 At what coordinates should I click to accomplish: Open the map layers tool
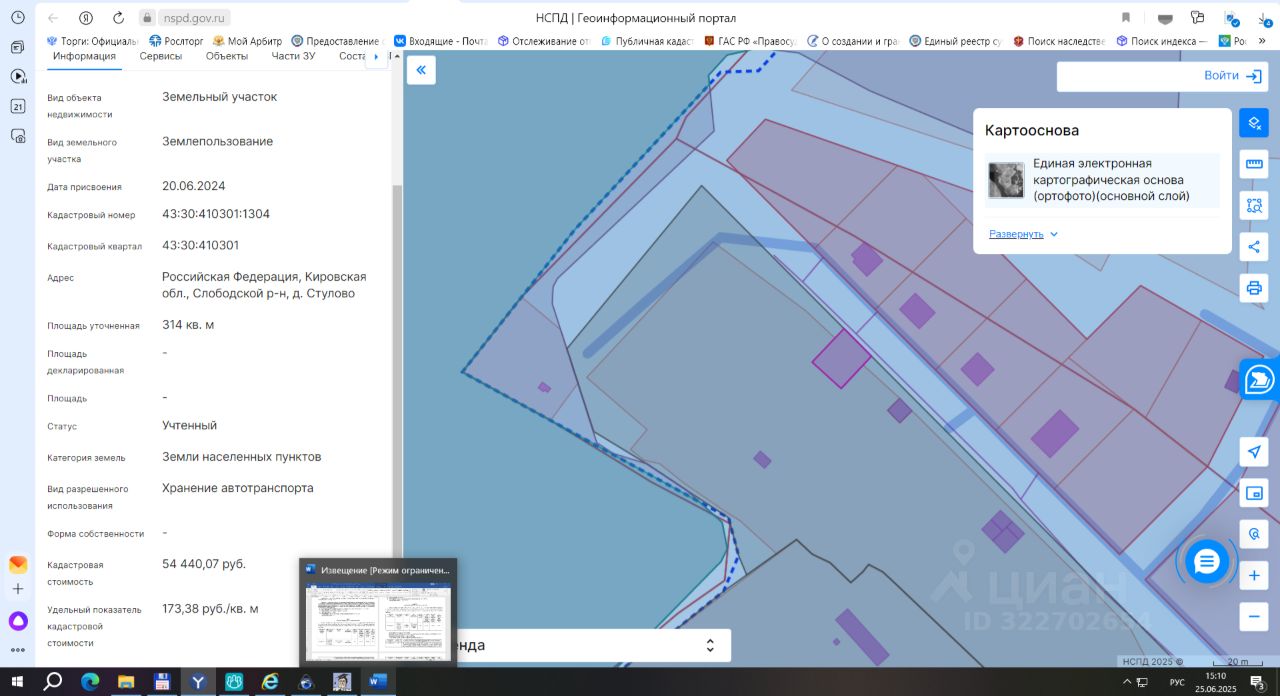[1254, 123]
